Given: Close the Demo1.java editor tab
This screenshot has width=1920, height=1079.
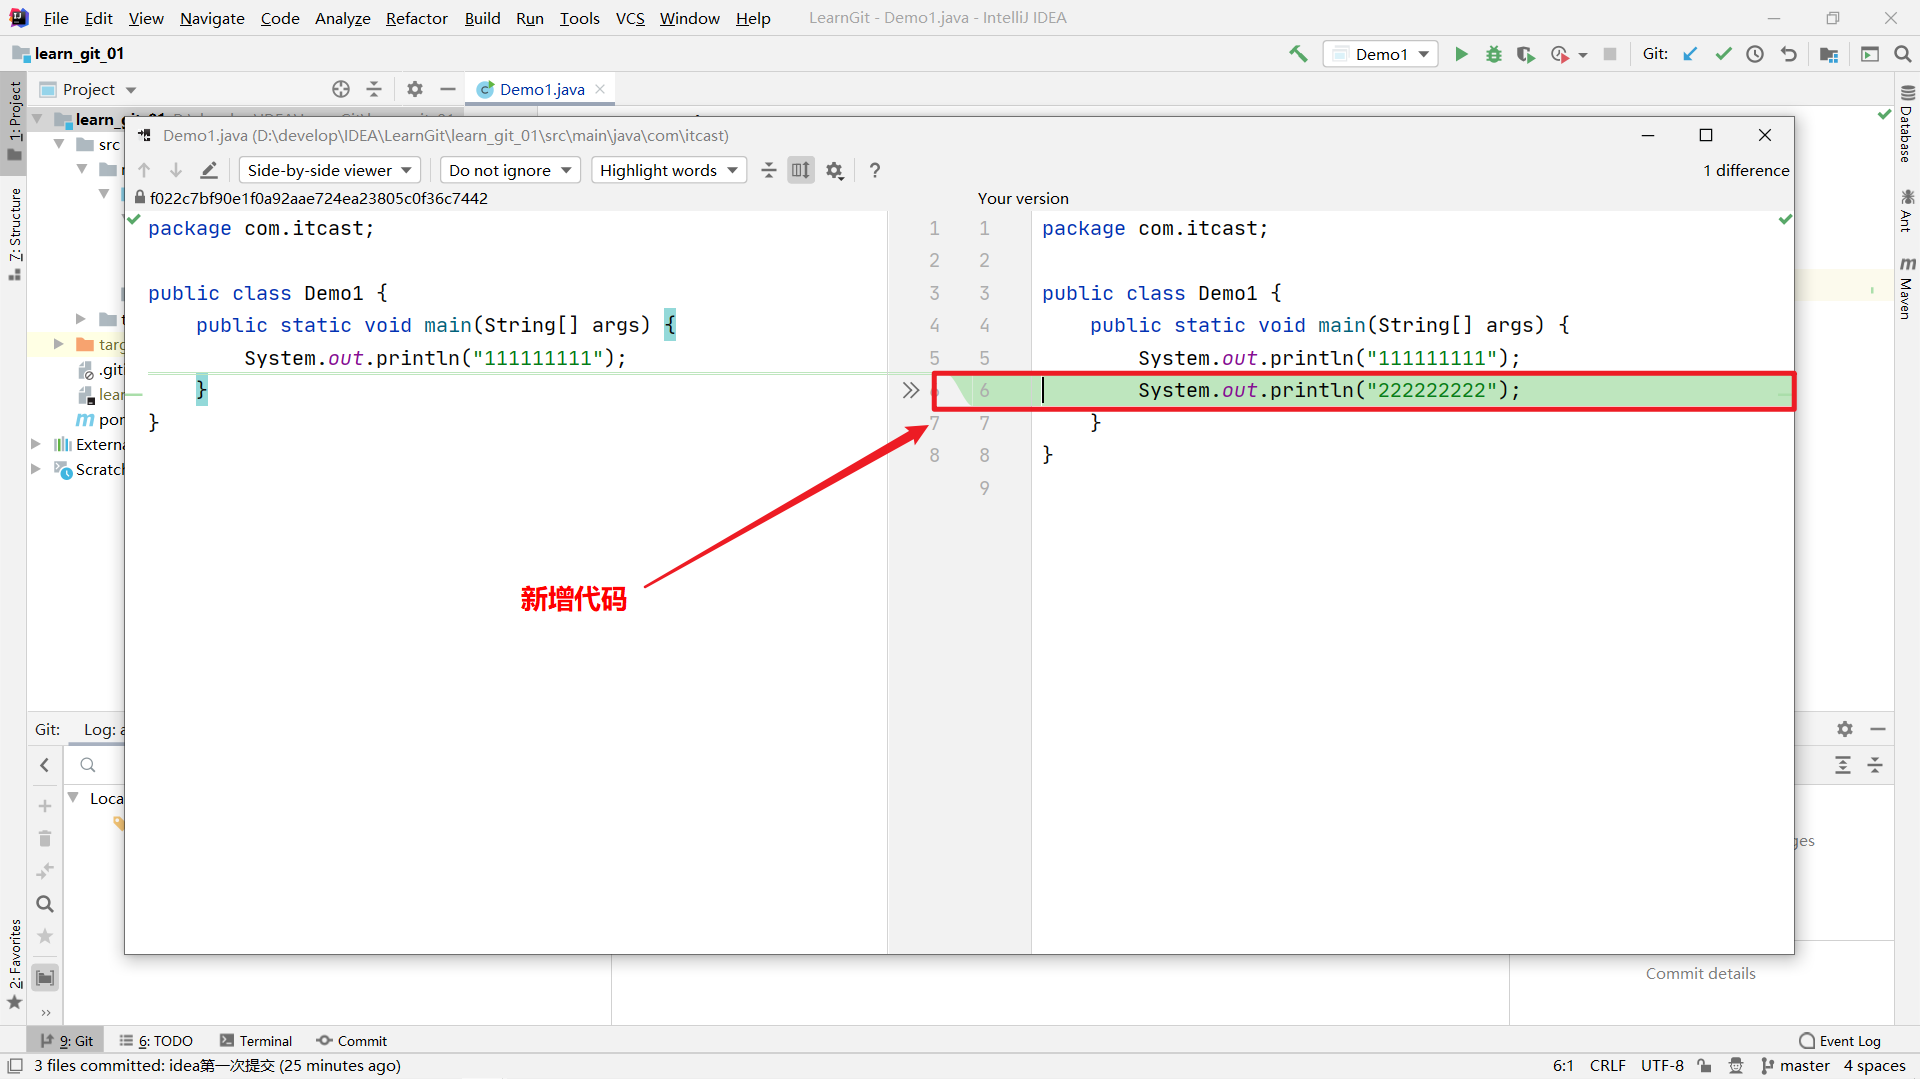Looking at the screenshot, I should click(600, 89).
